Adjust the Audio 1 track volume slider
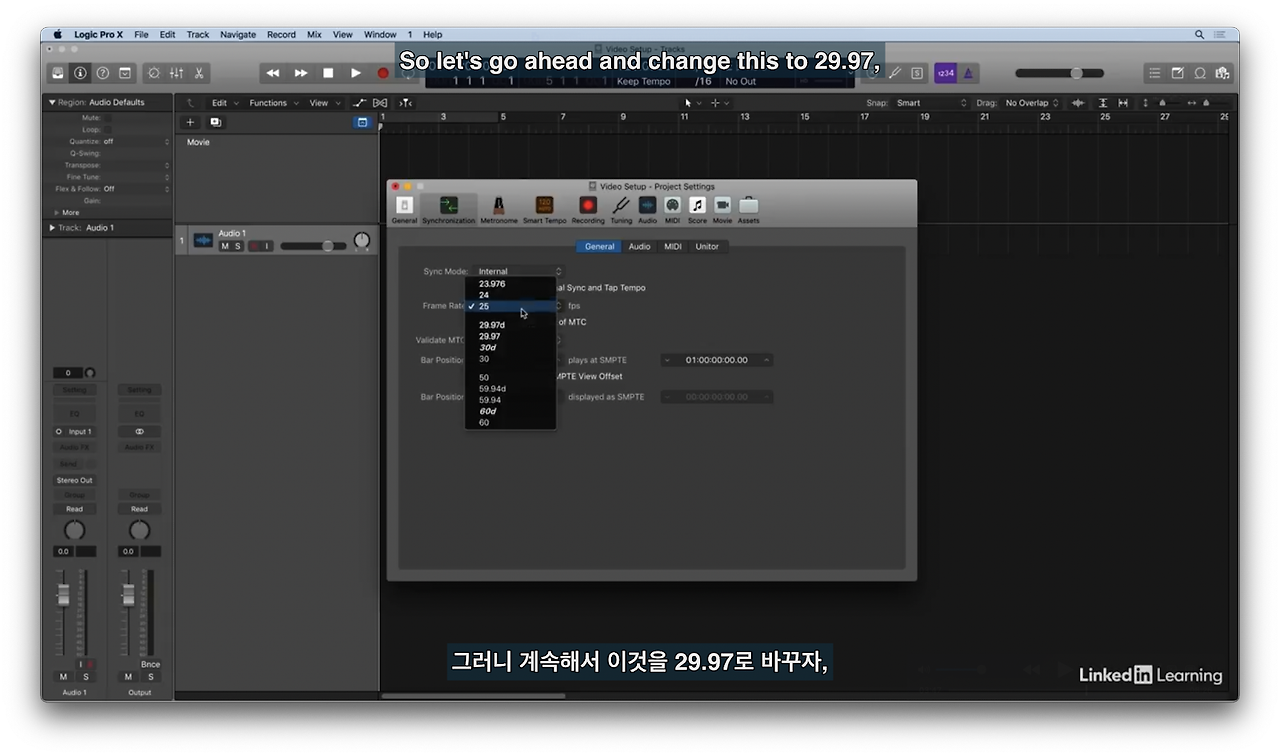Screen dimensions: 1280x756 (313, 246)
